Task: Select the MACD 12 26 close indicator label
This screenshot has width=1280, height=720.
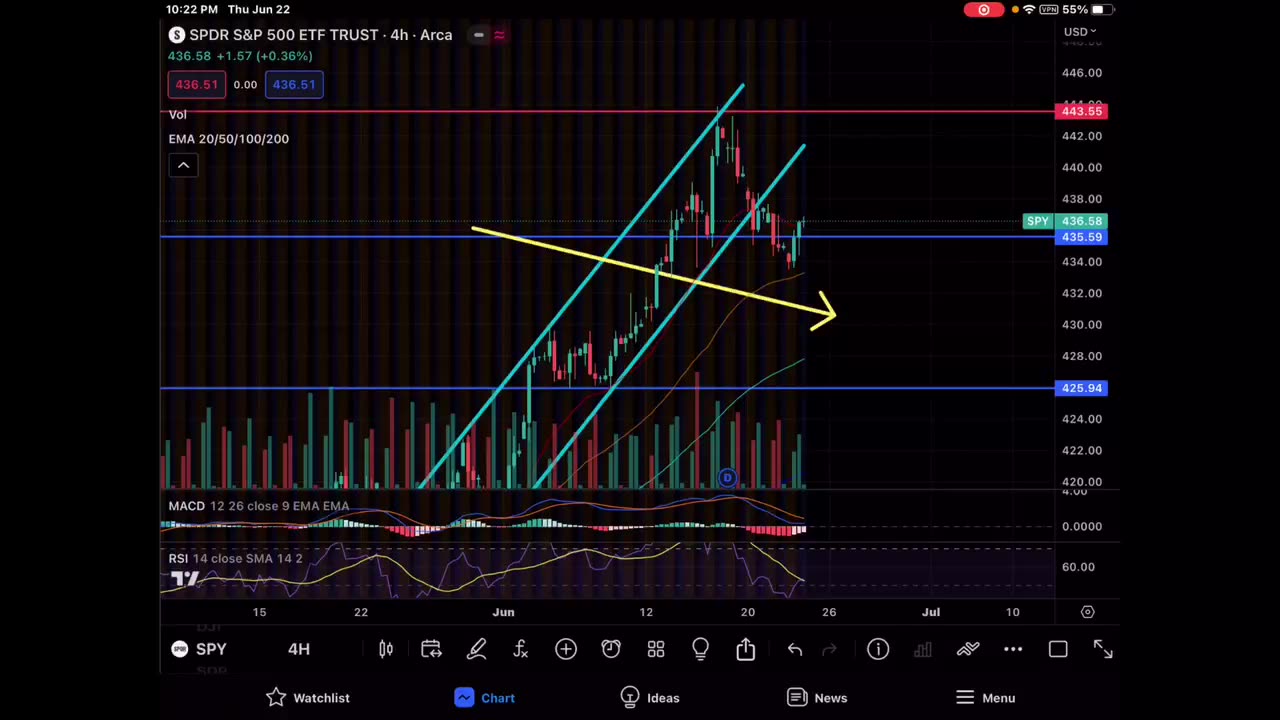Action: 259,506
